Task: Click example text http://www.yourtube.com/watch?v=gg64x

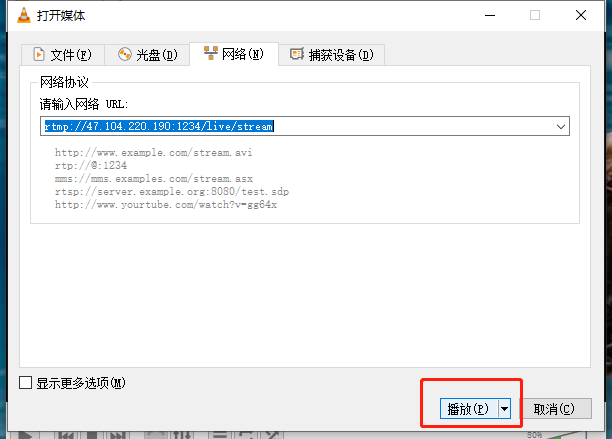Action: (x=166, y=204)
